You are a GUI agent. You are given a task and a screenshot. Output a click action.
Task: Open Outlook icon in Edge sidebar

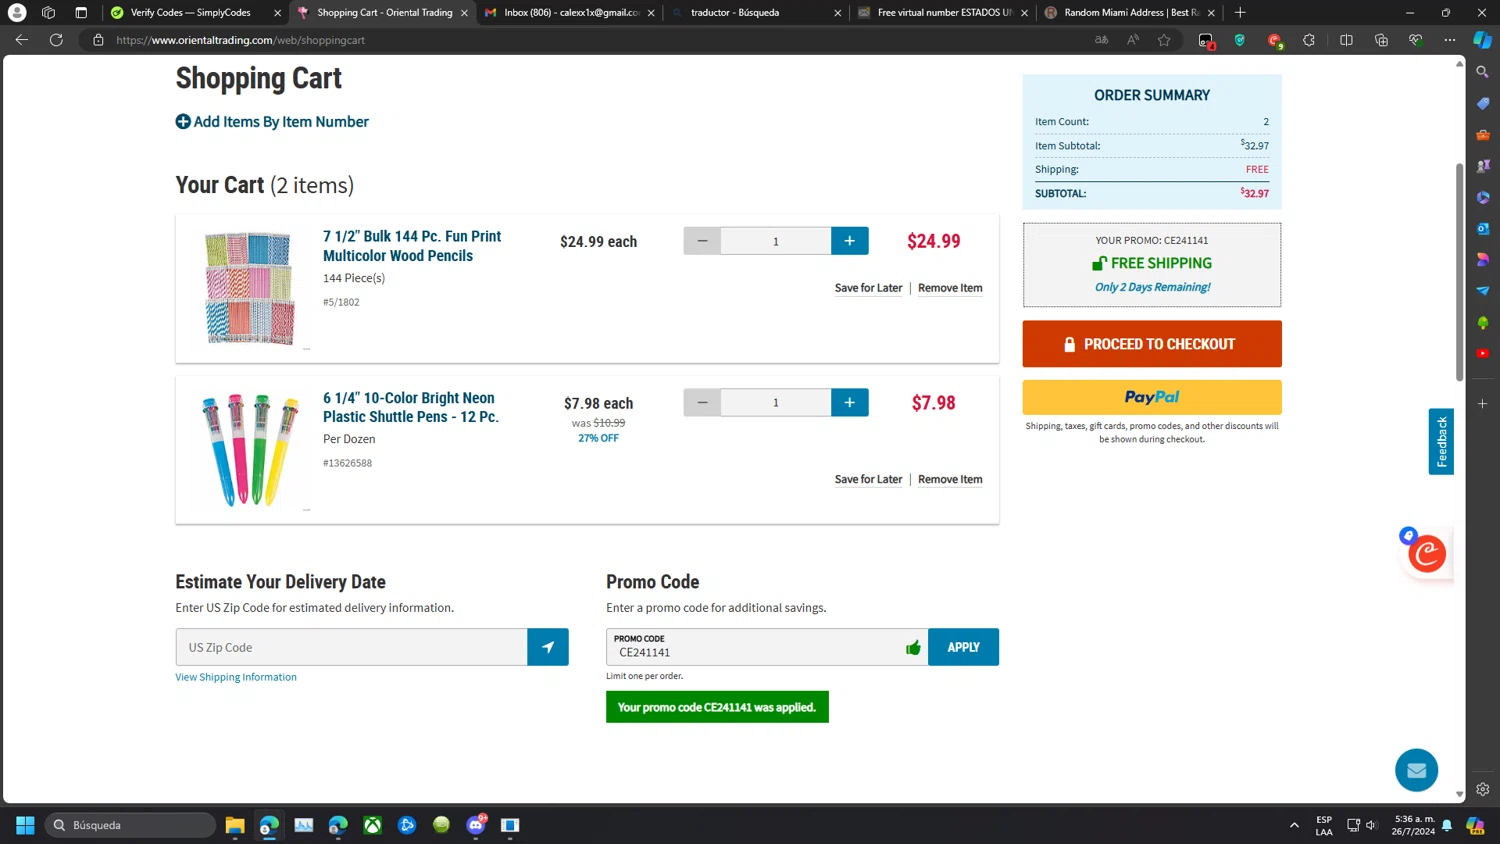point(1483,228)
